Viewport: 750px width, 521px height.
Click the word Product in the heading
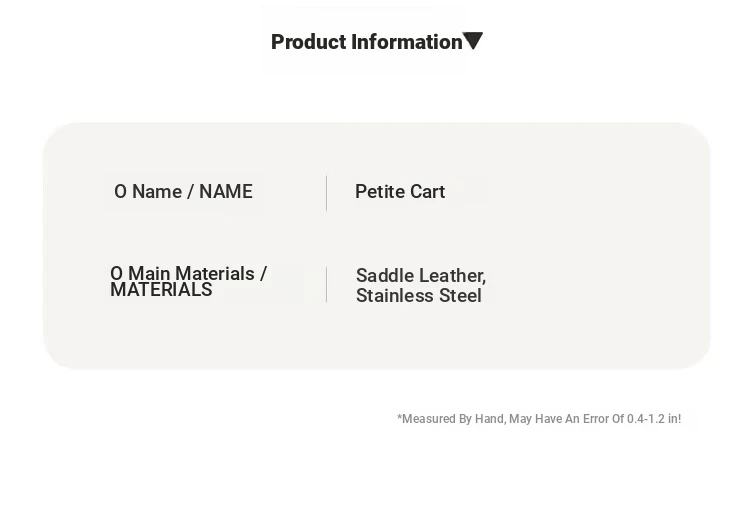coord(309,42)
